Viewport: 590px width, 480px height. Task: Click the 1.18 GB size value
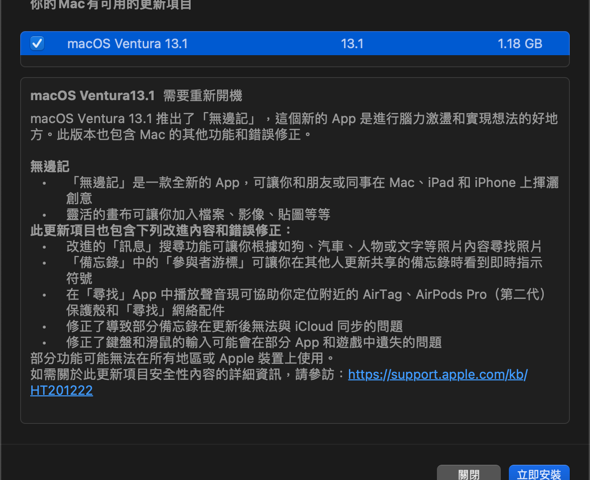(x=520, y=44)
